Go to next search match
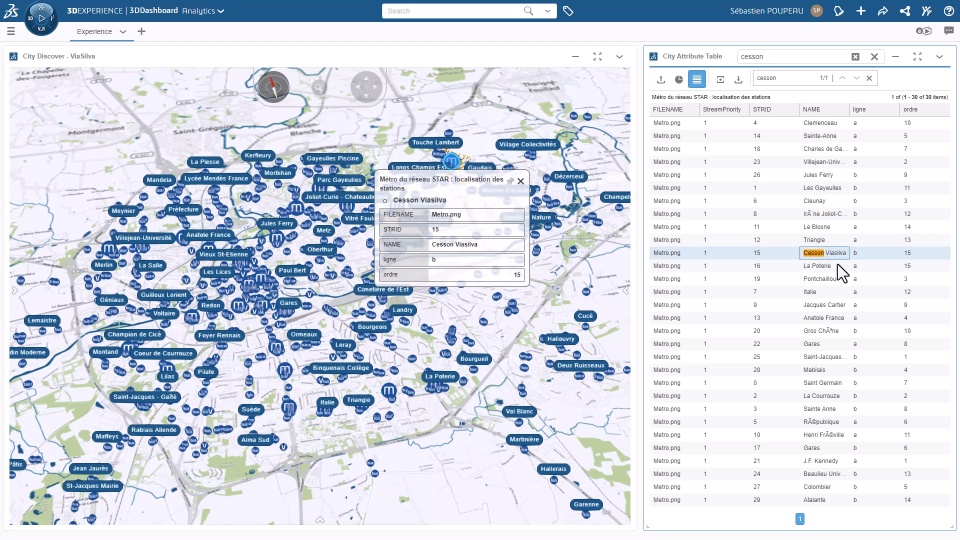This screenshot has width=960, height=540. (857, 78)
